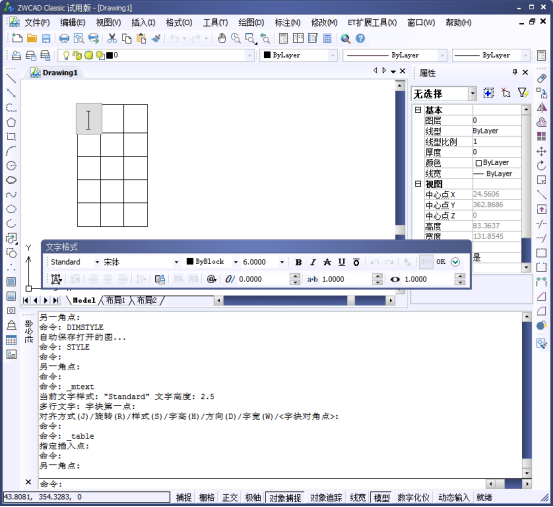The image size is (553, 507).
Task: Click the Copy icon
Action: [x=127, y=38]
